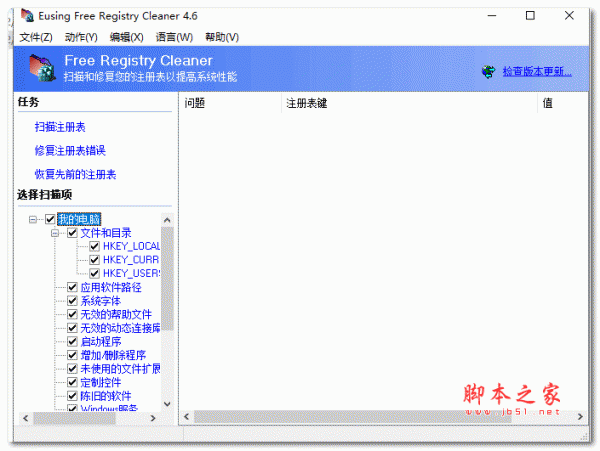This screenshot has height=451, width=600.
Task: Toggle the HKEY_USERS checkbox
Action: click(95, 274)
